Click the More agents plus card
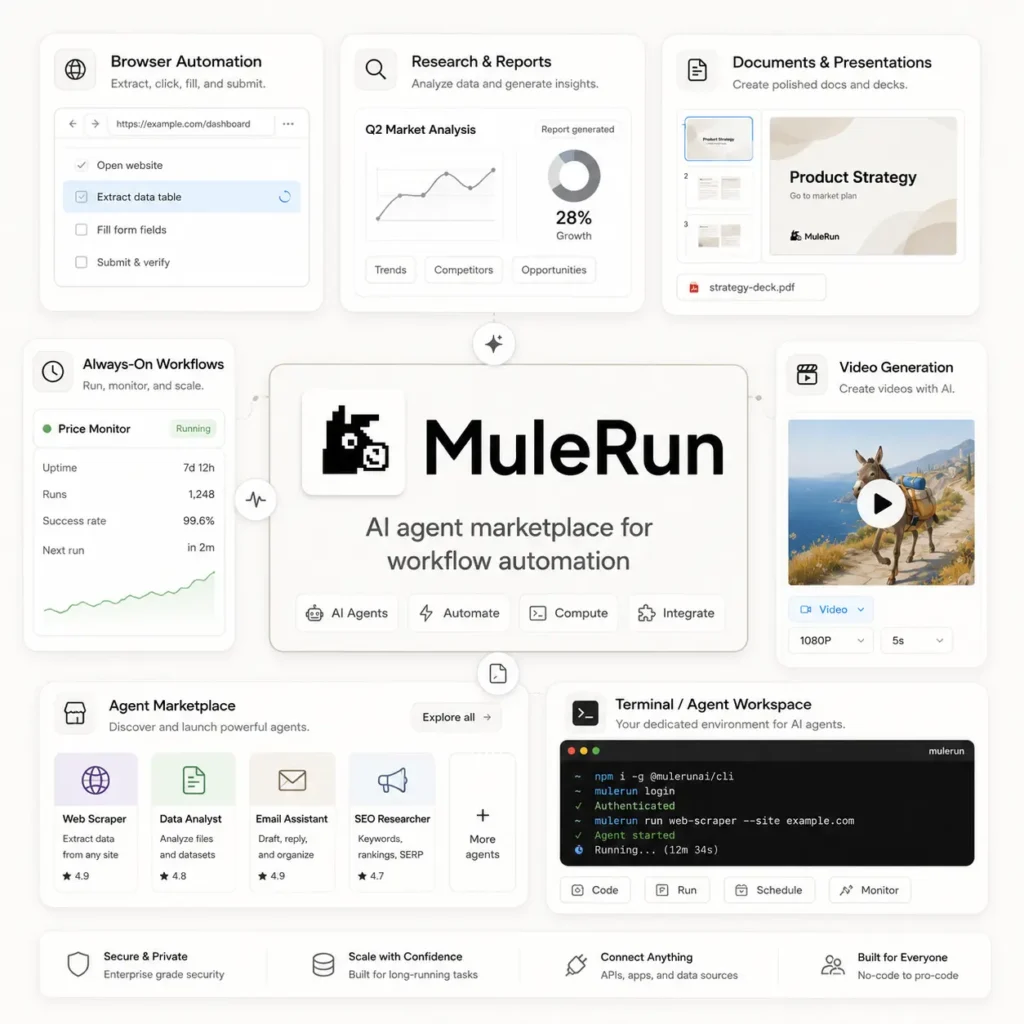Screen dimensions: 1024x1024 point(483,822)
